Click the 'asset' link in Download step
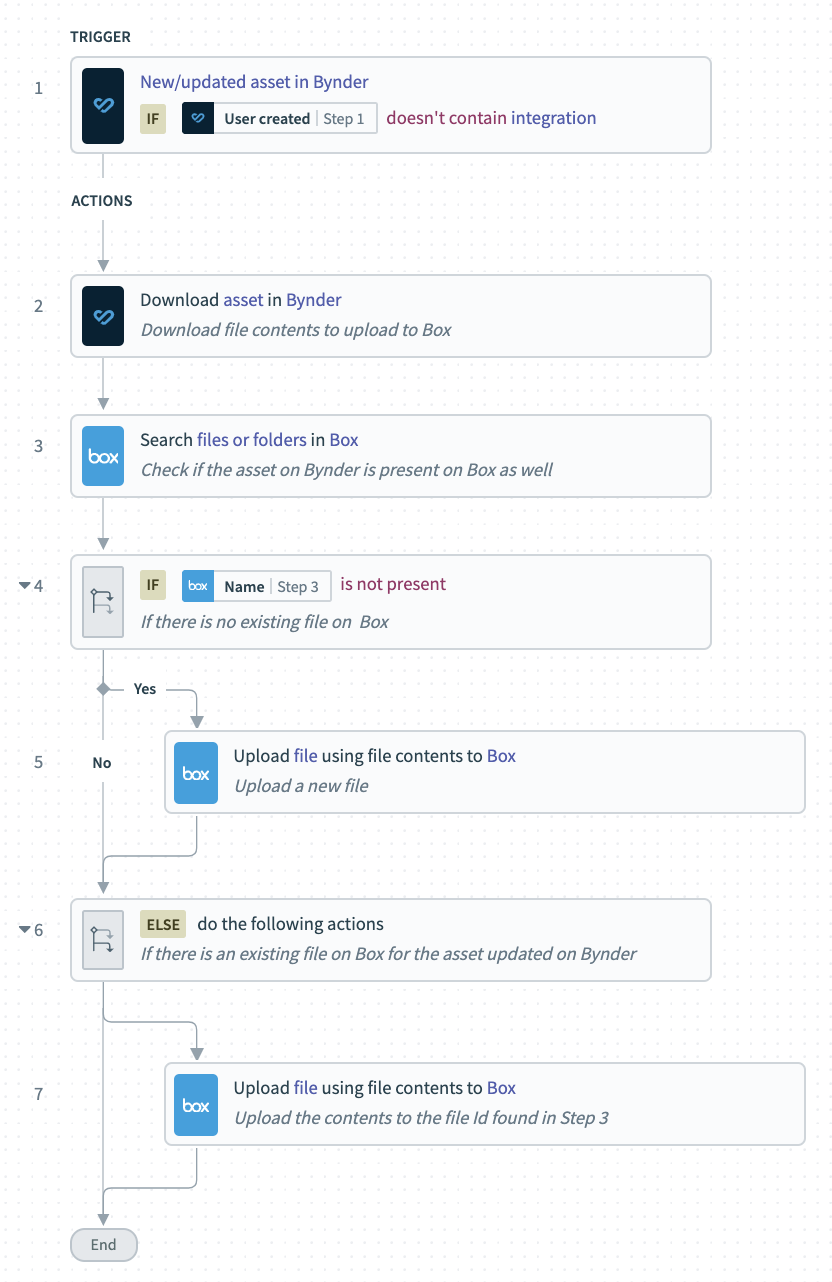The image size is (832, 1282). (243, 300)
